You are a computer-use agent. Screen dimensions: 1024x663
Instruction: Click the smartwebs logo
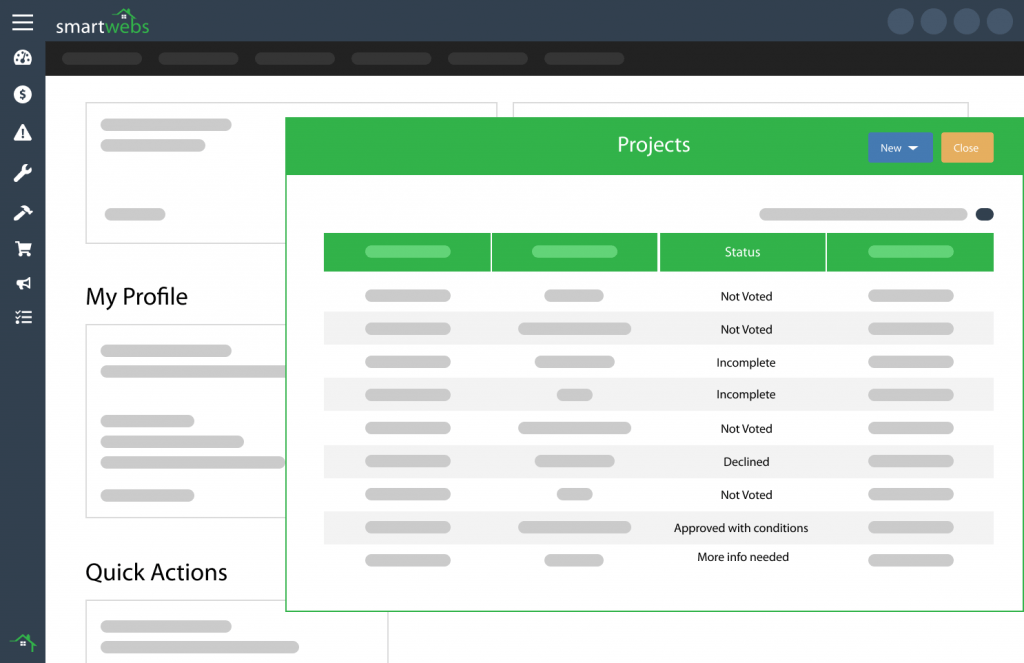coord(102,21)
